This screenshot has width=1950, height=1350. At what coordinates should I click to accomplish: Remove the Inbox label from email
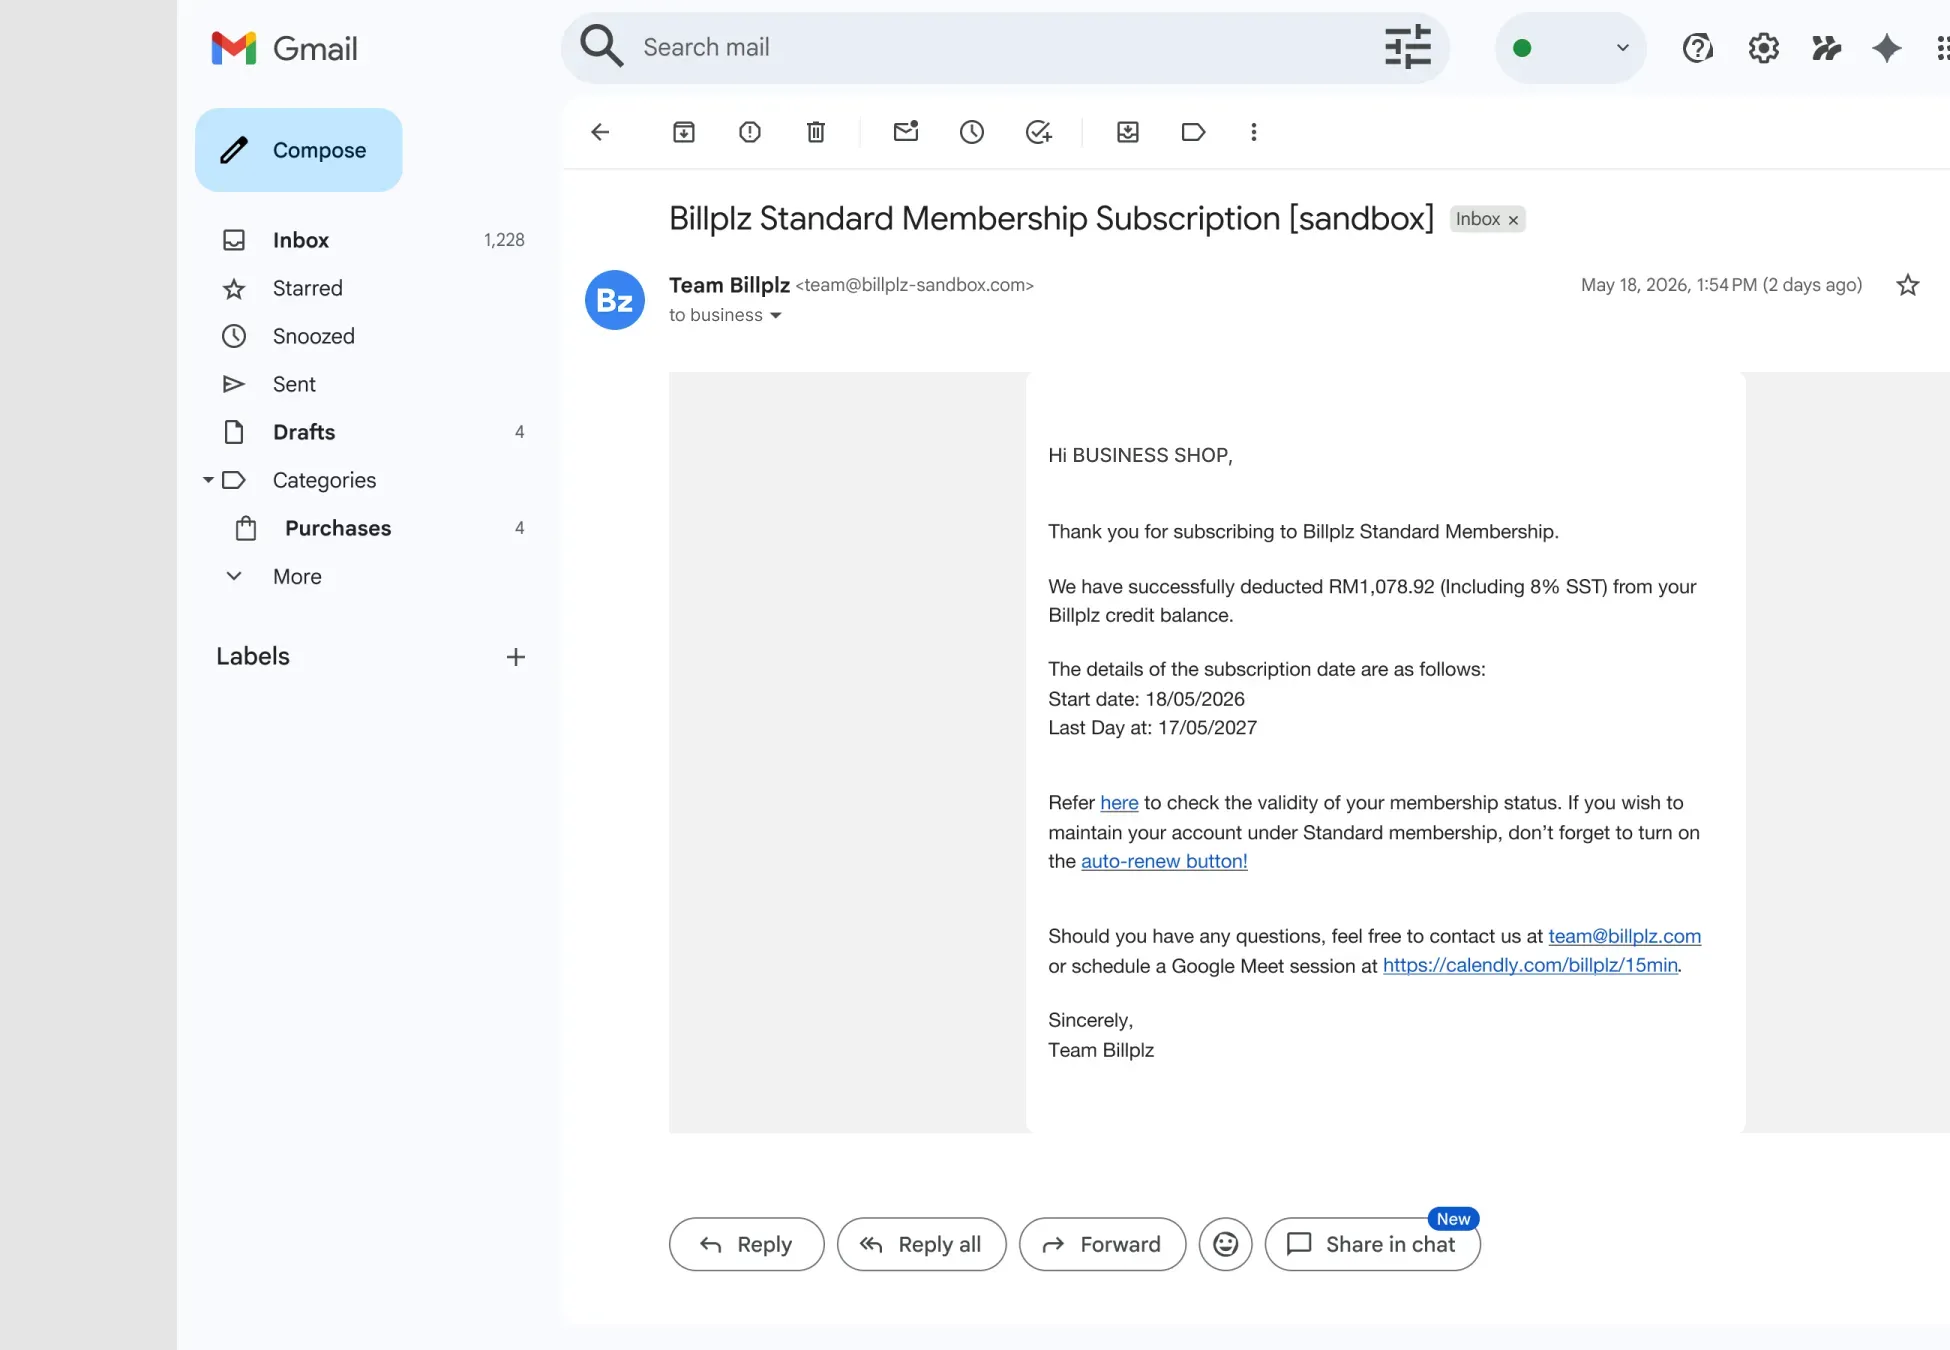(x=1514, y=220)
